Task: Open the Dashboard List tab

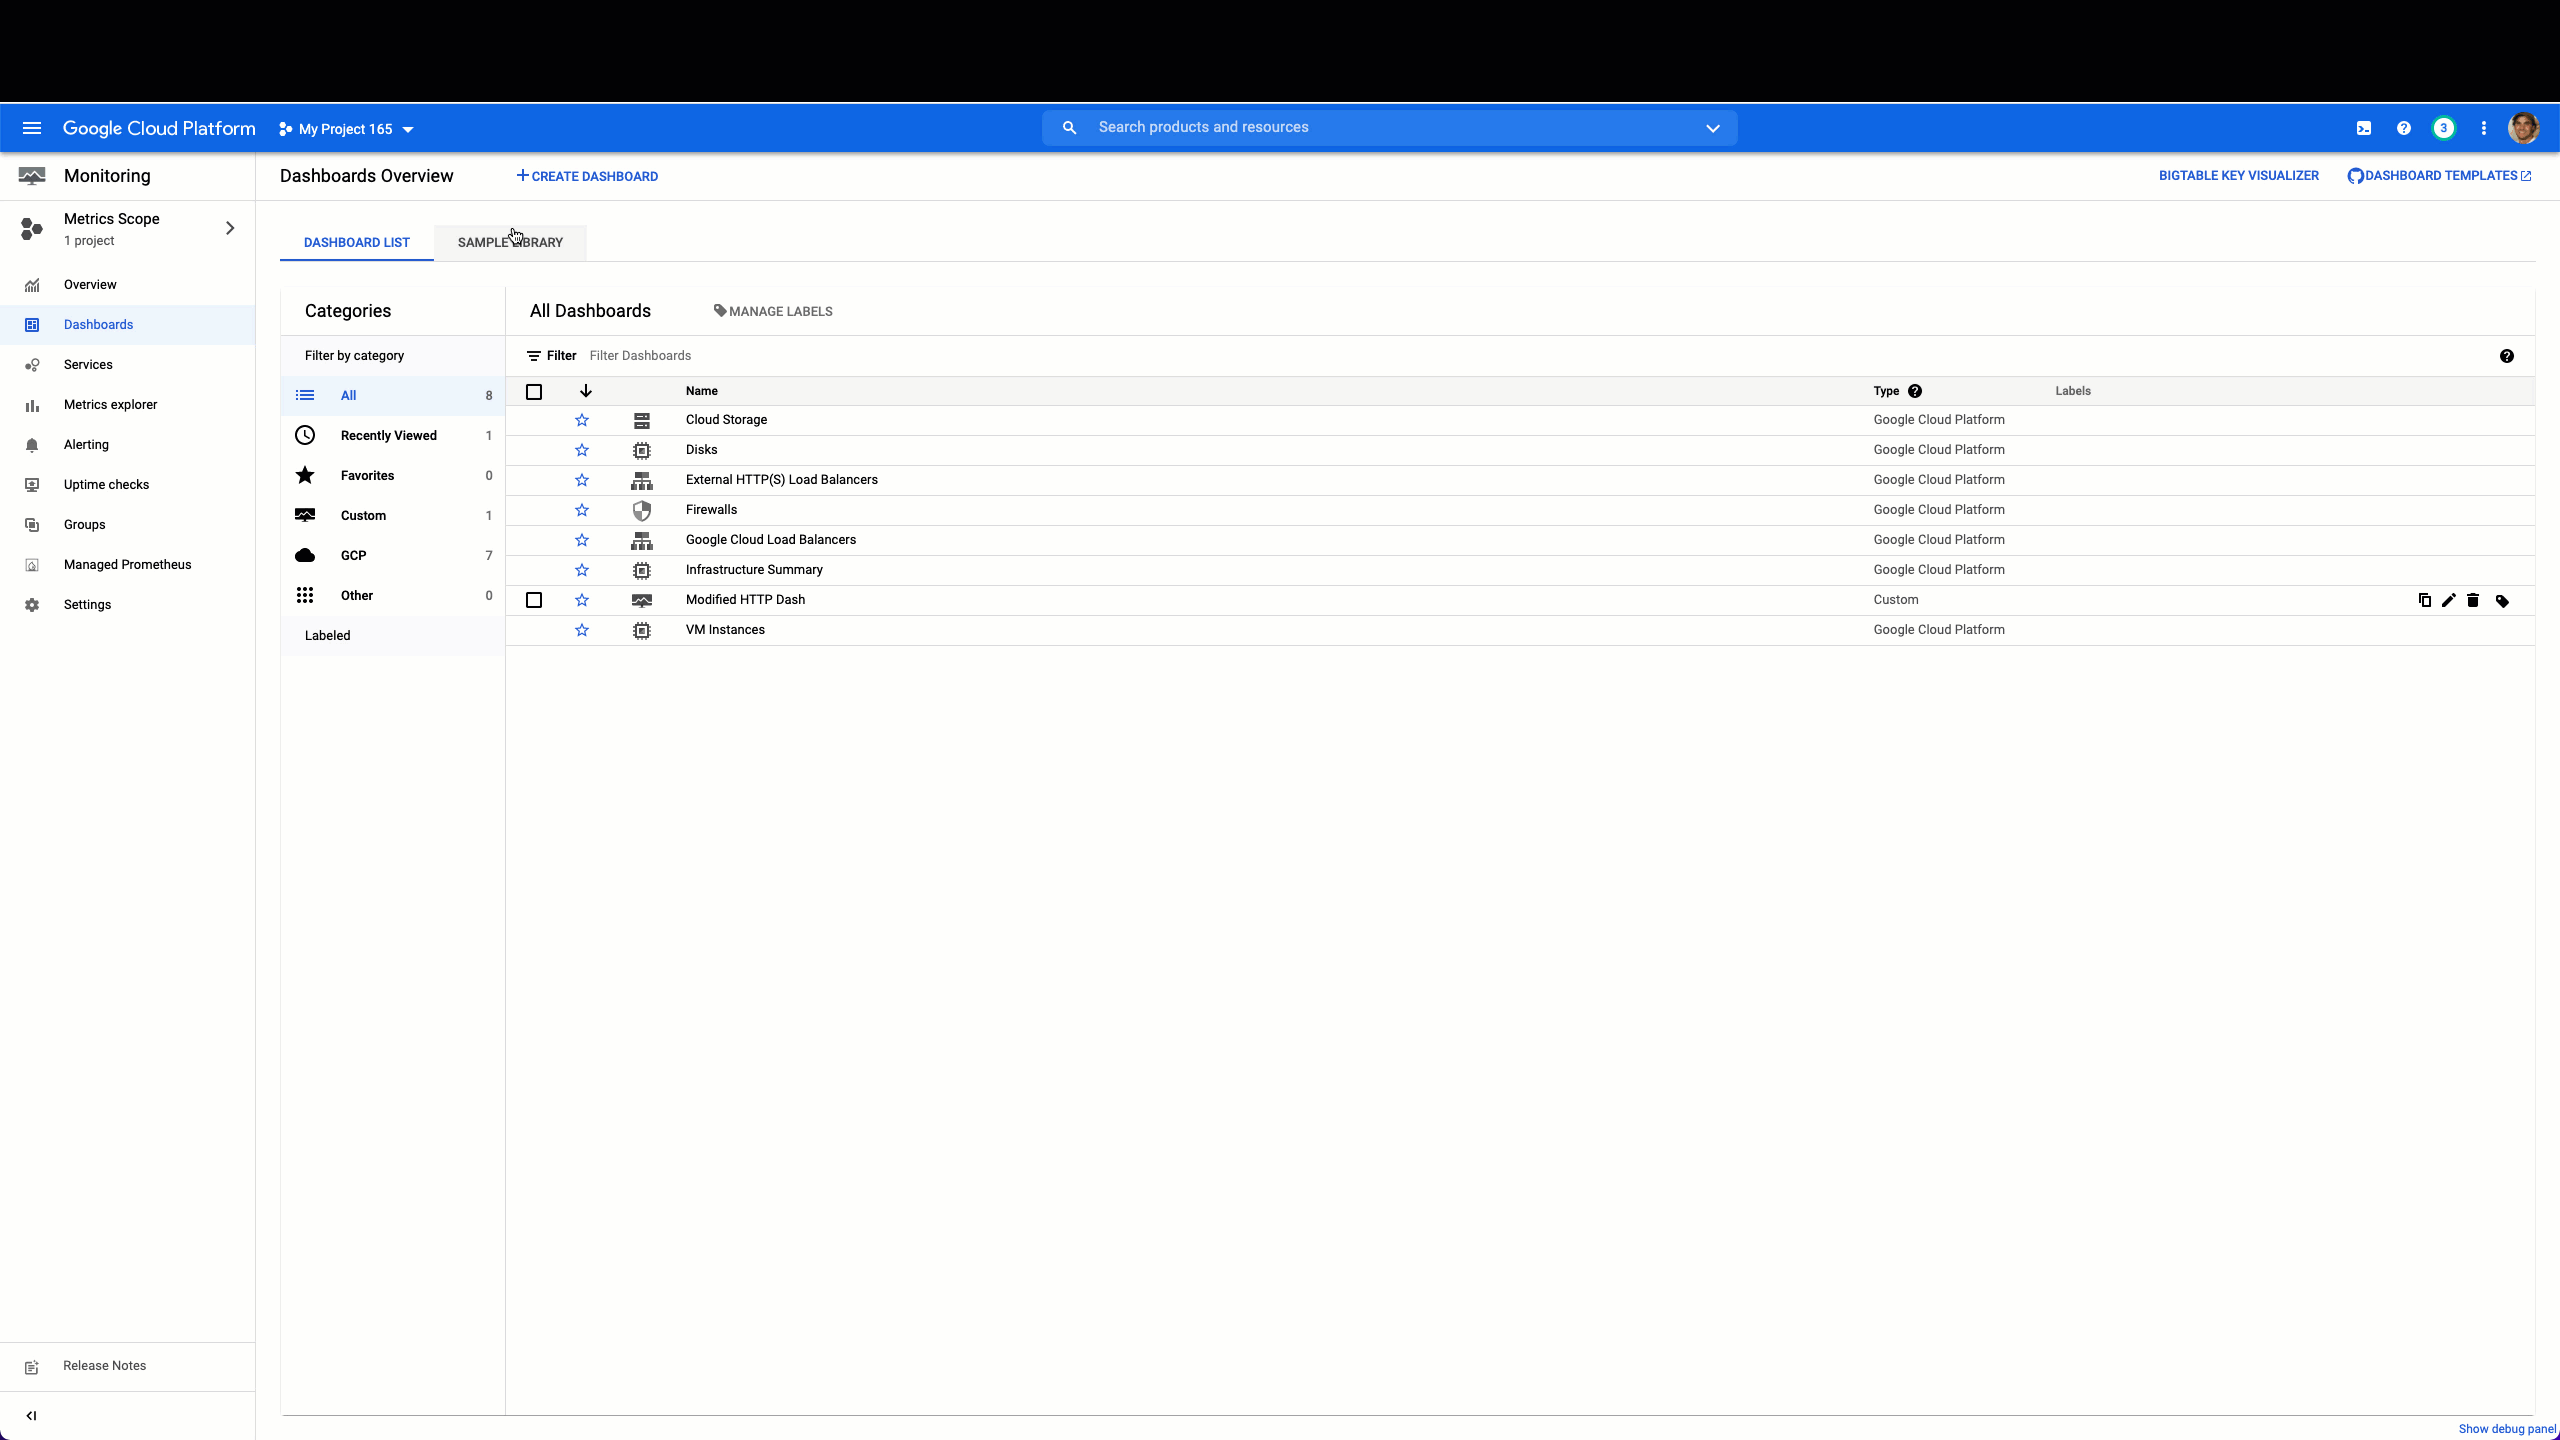Action: coord(355,241)
